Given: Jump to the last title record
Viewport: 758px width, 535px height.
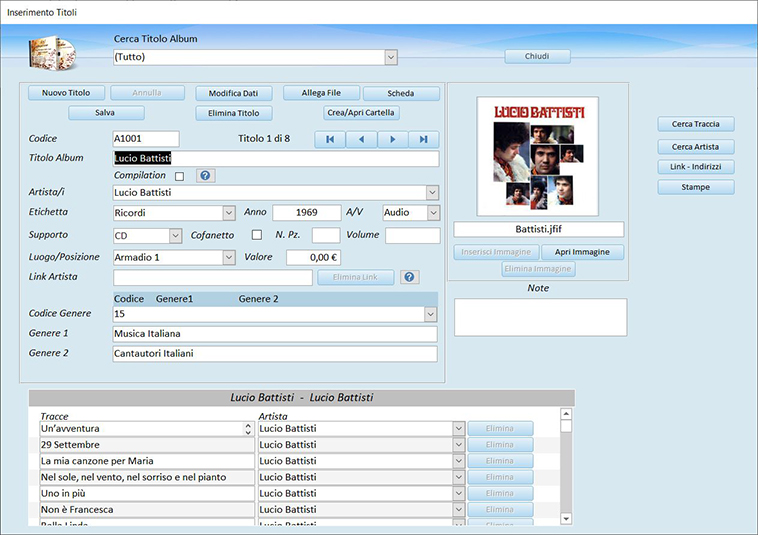Looking at the screenshot, I should tap(423, 139).
